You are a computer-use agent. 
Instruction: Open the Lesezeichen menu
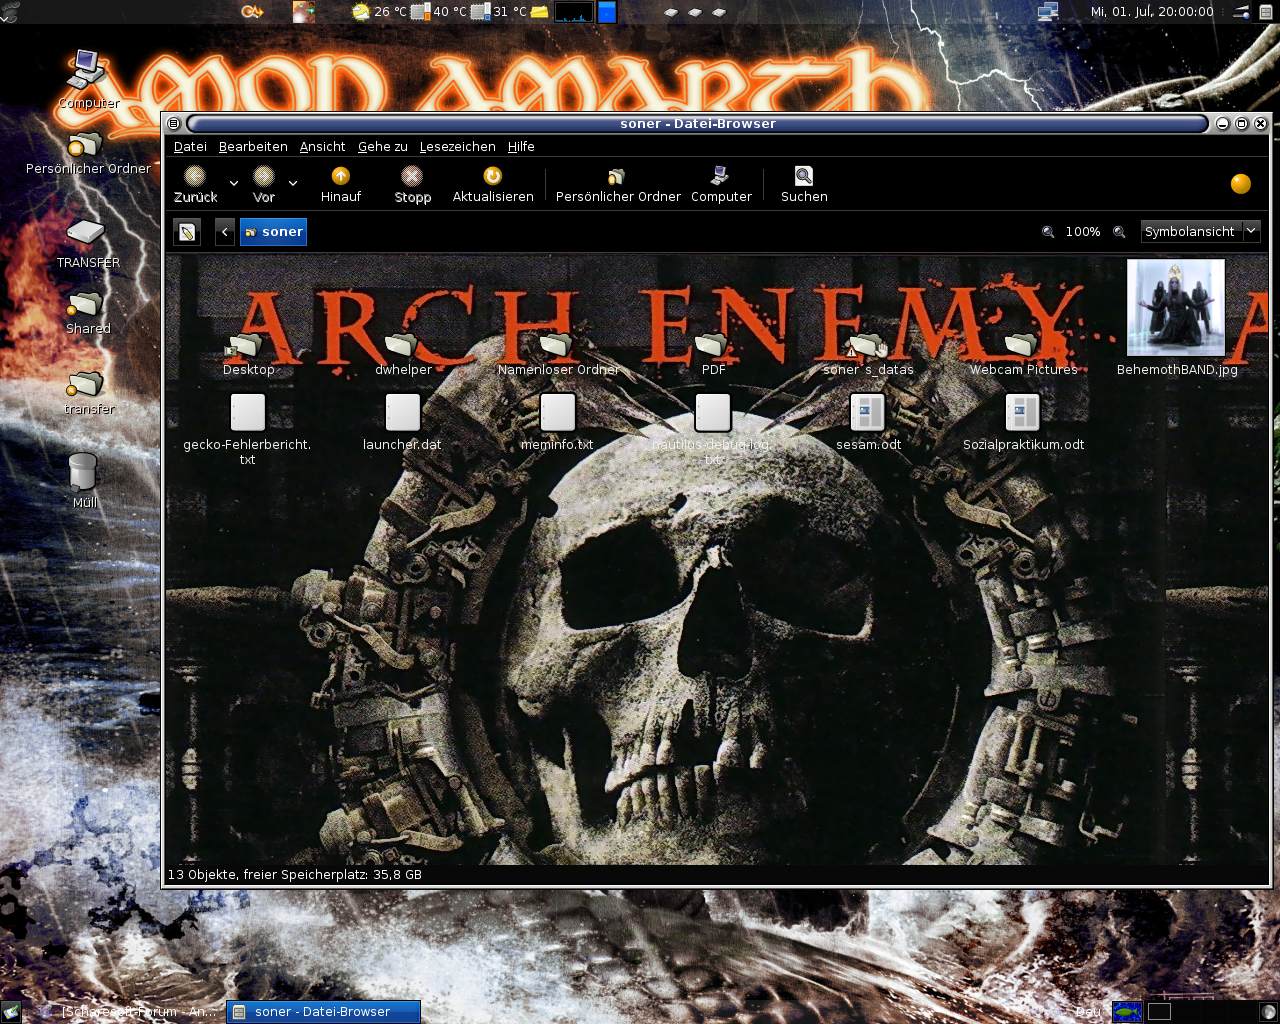pyautogui.click(x=457, y=146)
